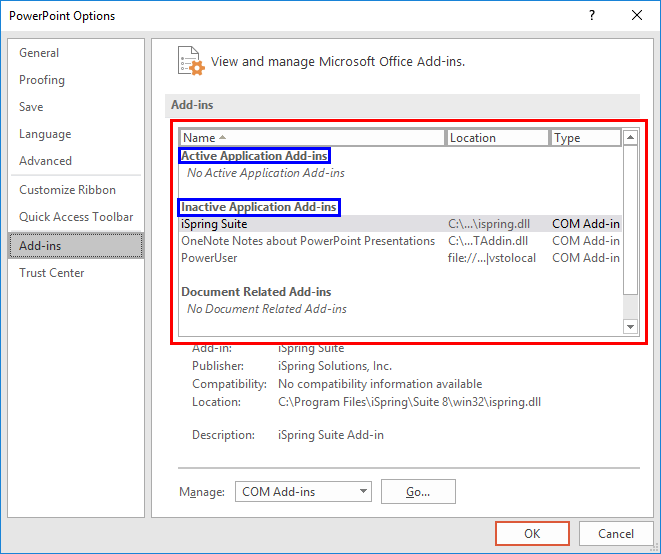
Task: Select OneNote Notes about PowerPoint Presentations row
Action: (x=400, y=241)
